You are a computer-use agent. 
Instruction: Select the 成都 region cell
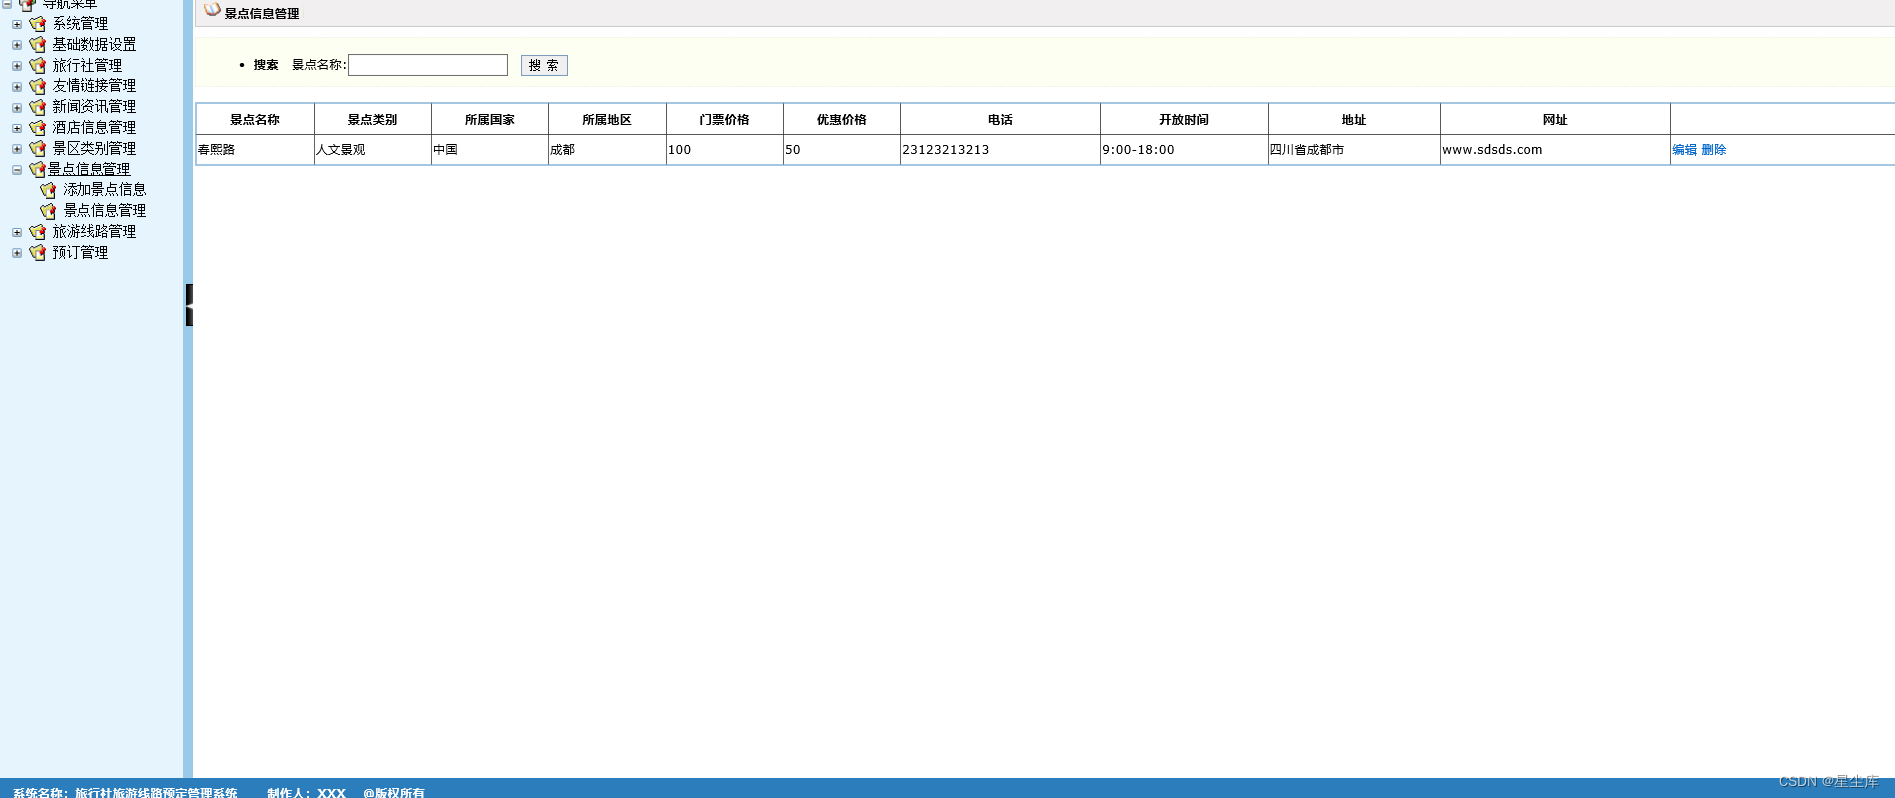click(607, 150)
